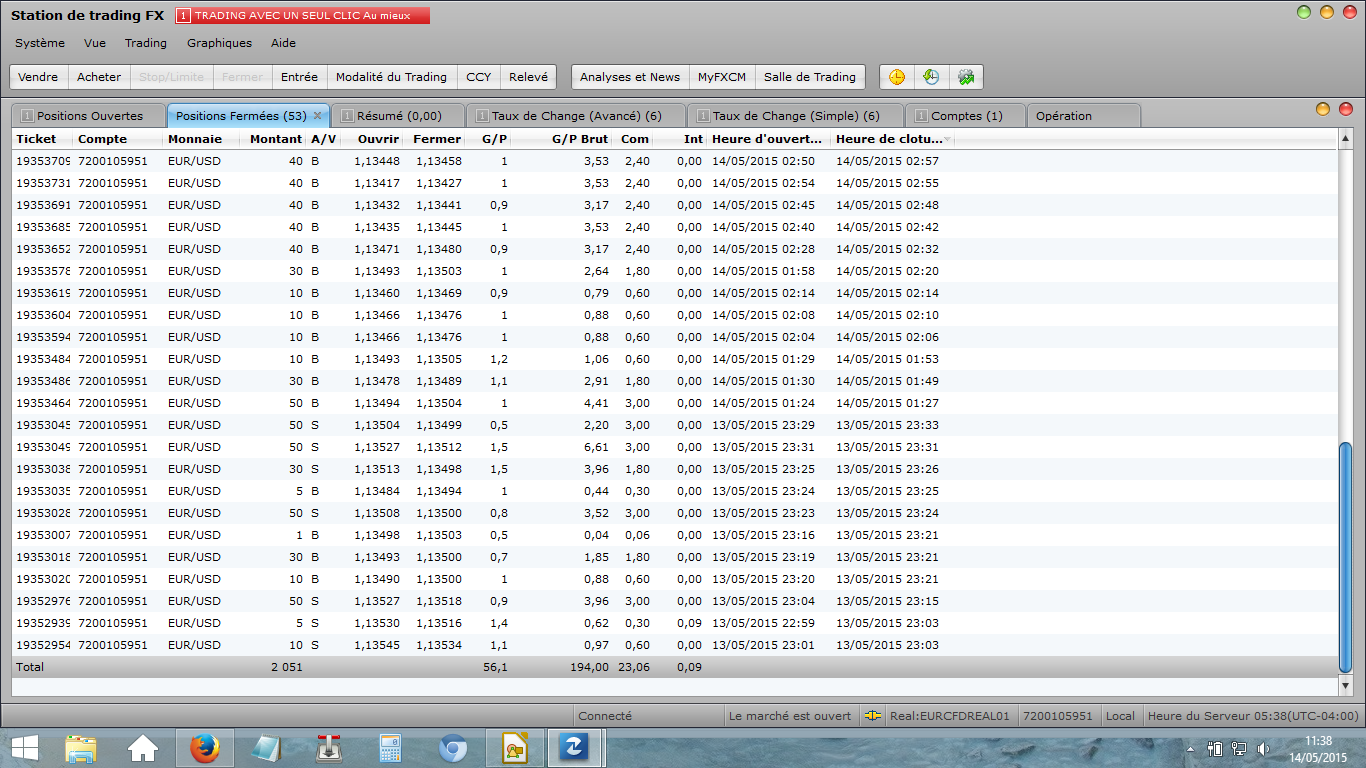Show hidden system tray icons

pos(1190,748)
